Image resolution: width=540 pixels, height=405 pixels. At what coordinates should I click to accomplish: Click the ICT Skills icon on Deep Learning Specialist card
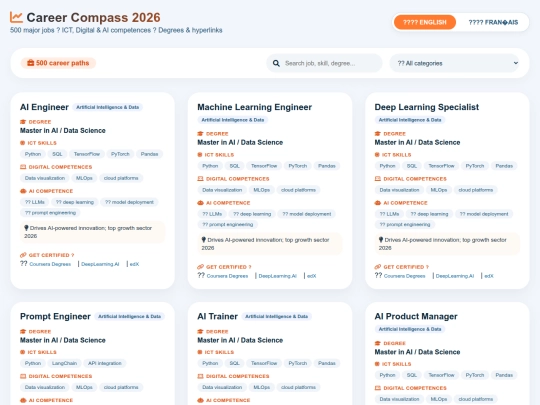click(x=377, y=155)
